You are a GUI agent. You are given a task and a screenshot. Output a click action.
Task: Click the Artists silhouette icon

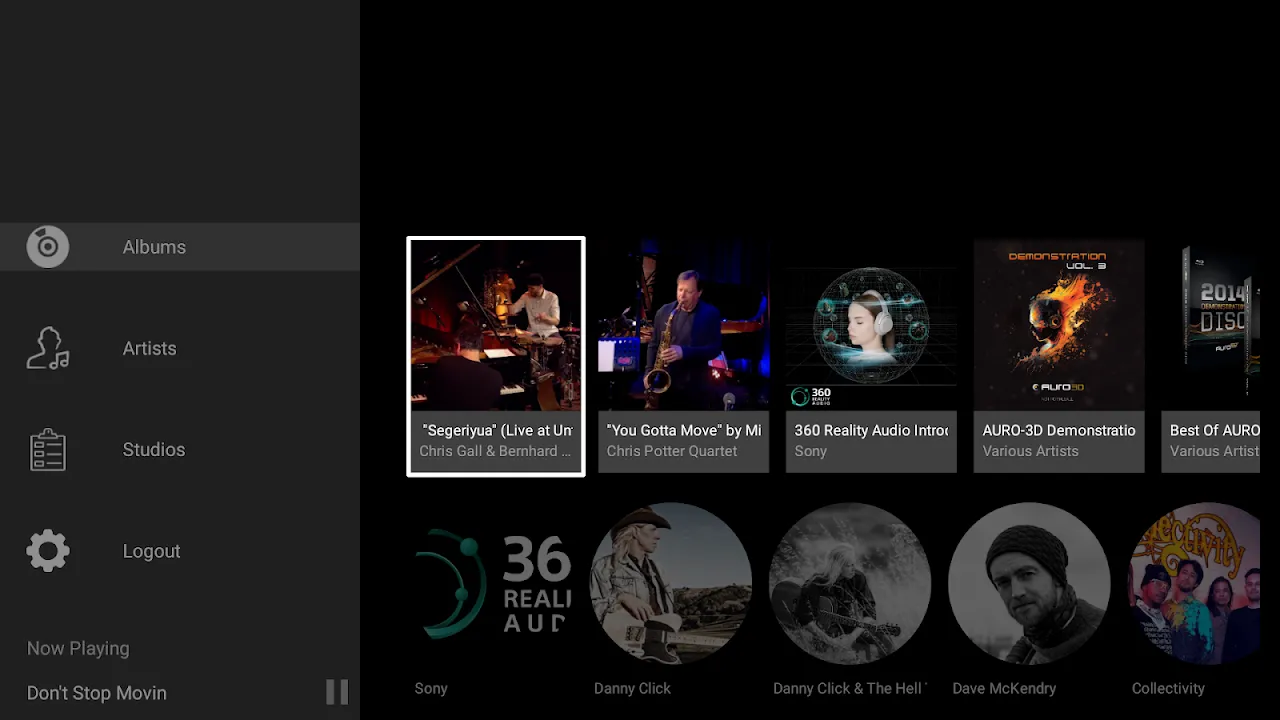click(48, 349)
